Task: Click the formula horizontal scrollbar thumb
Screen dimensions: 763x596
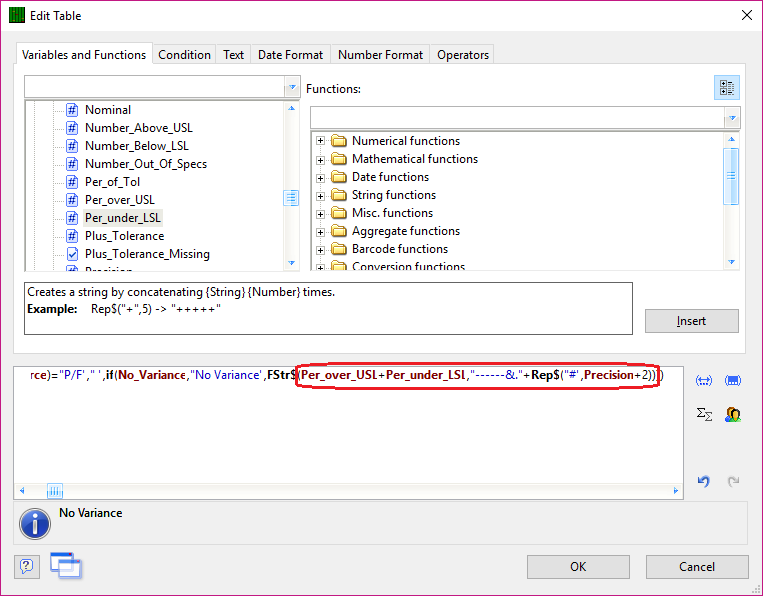Action: [55, 491]
